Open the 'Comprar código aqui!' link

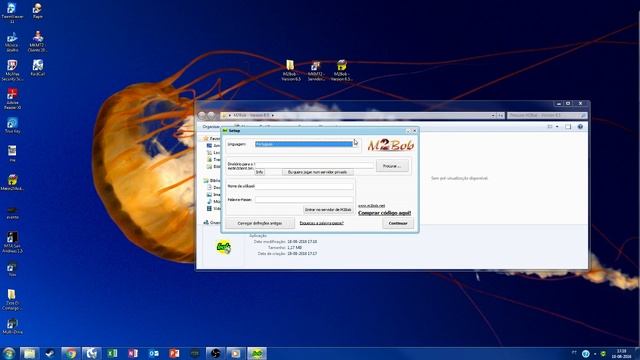tap(384, 213)
